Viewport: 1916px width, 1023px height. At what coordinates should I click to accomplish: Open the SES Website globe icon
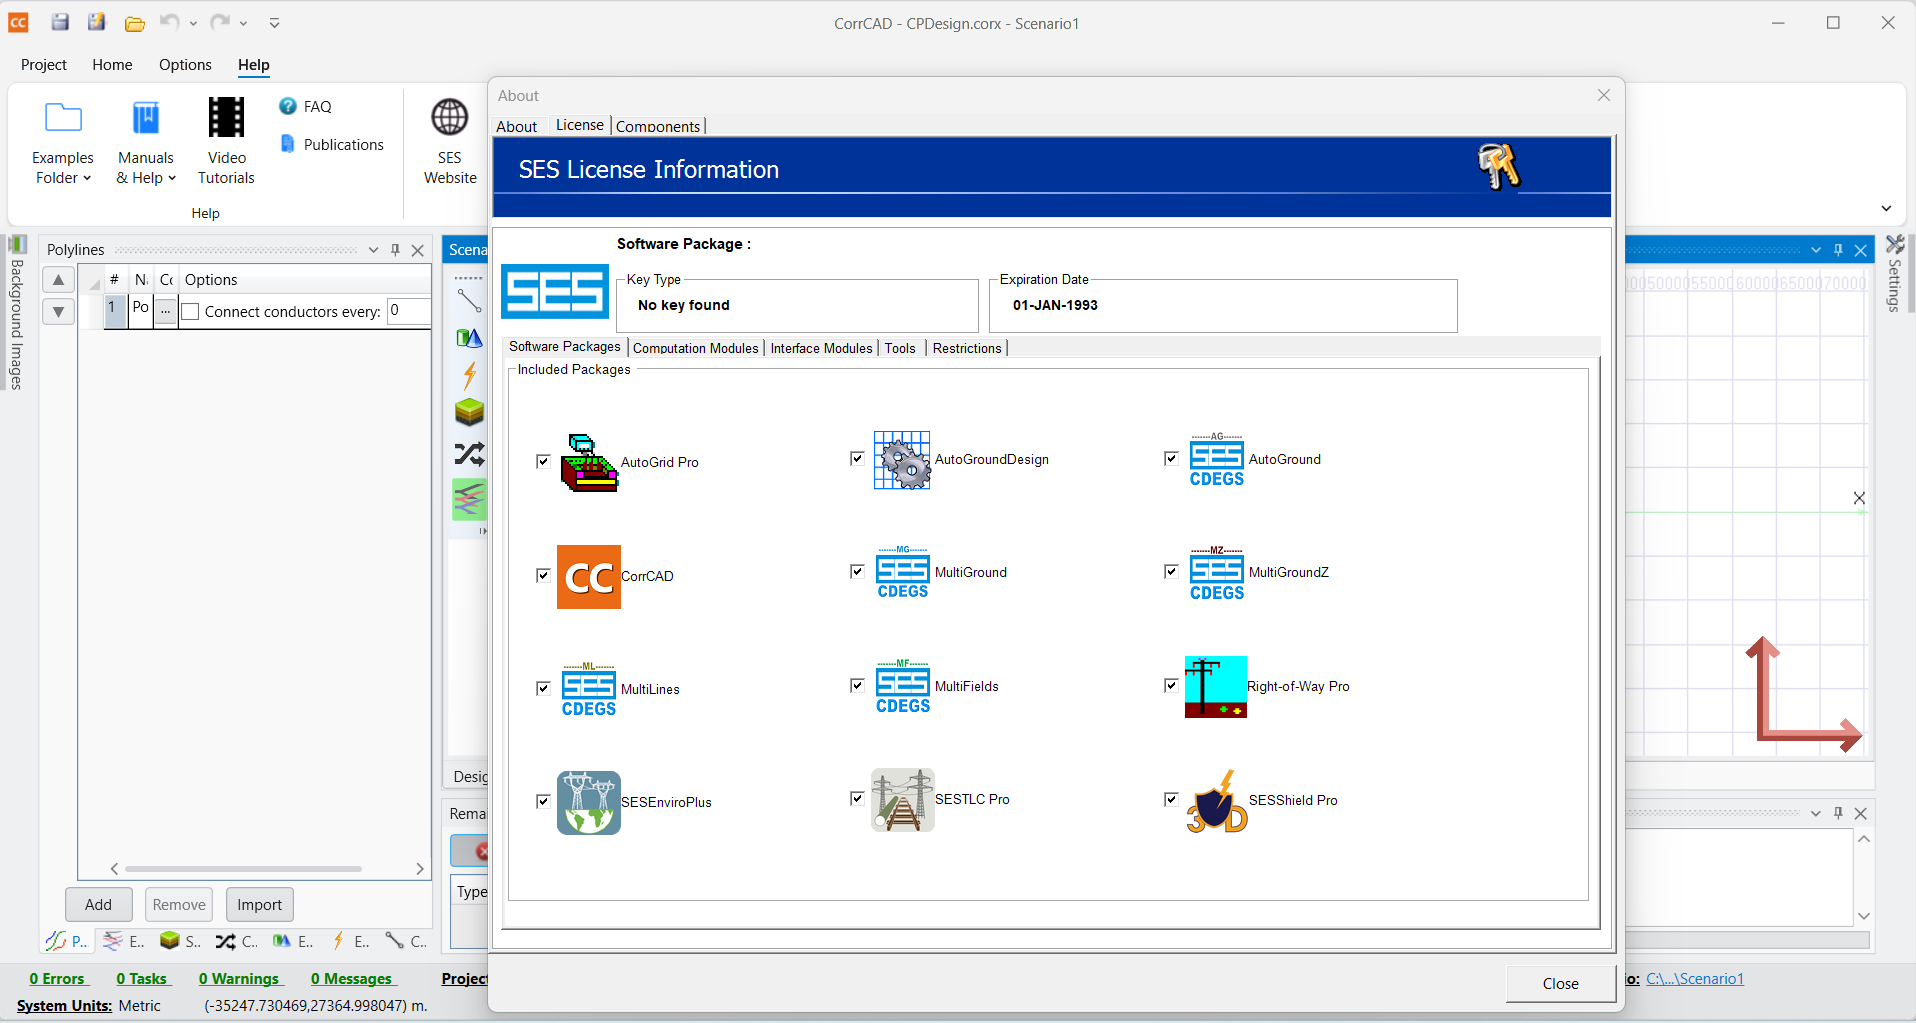450,141
